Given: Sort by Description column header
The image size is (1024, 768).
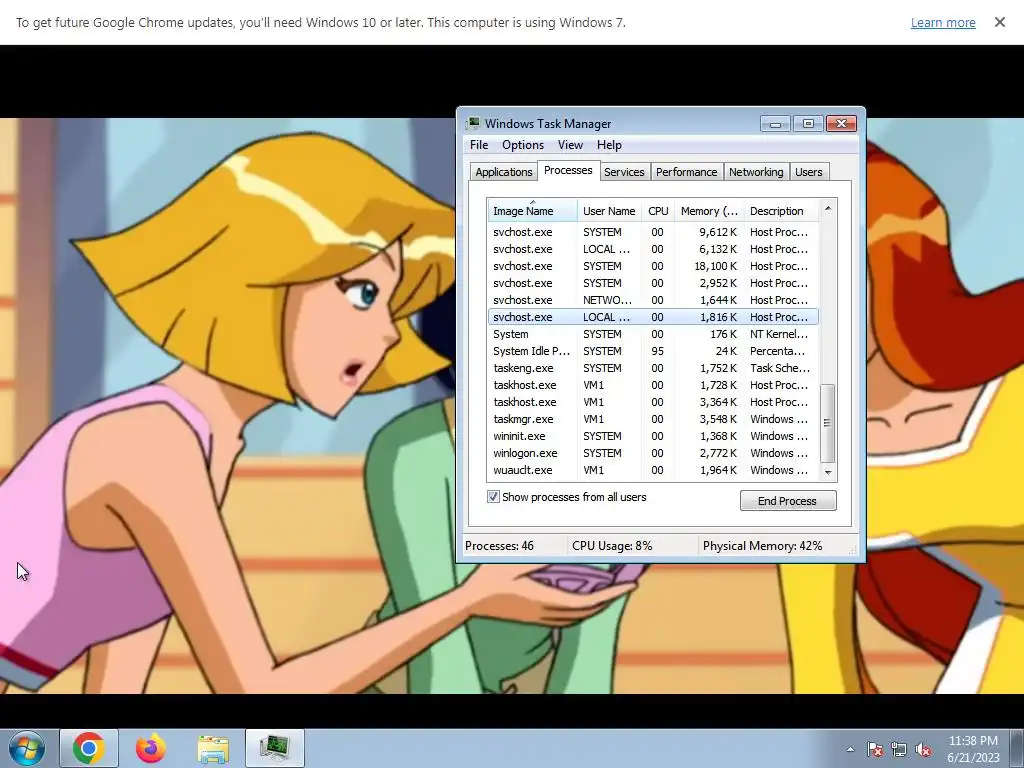Looking at the screenshot, I should (781, 211).
